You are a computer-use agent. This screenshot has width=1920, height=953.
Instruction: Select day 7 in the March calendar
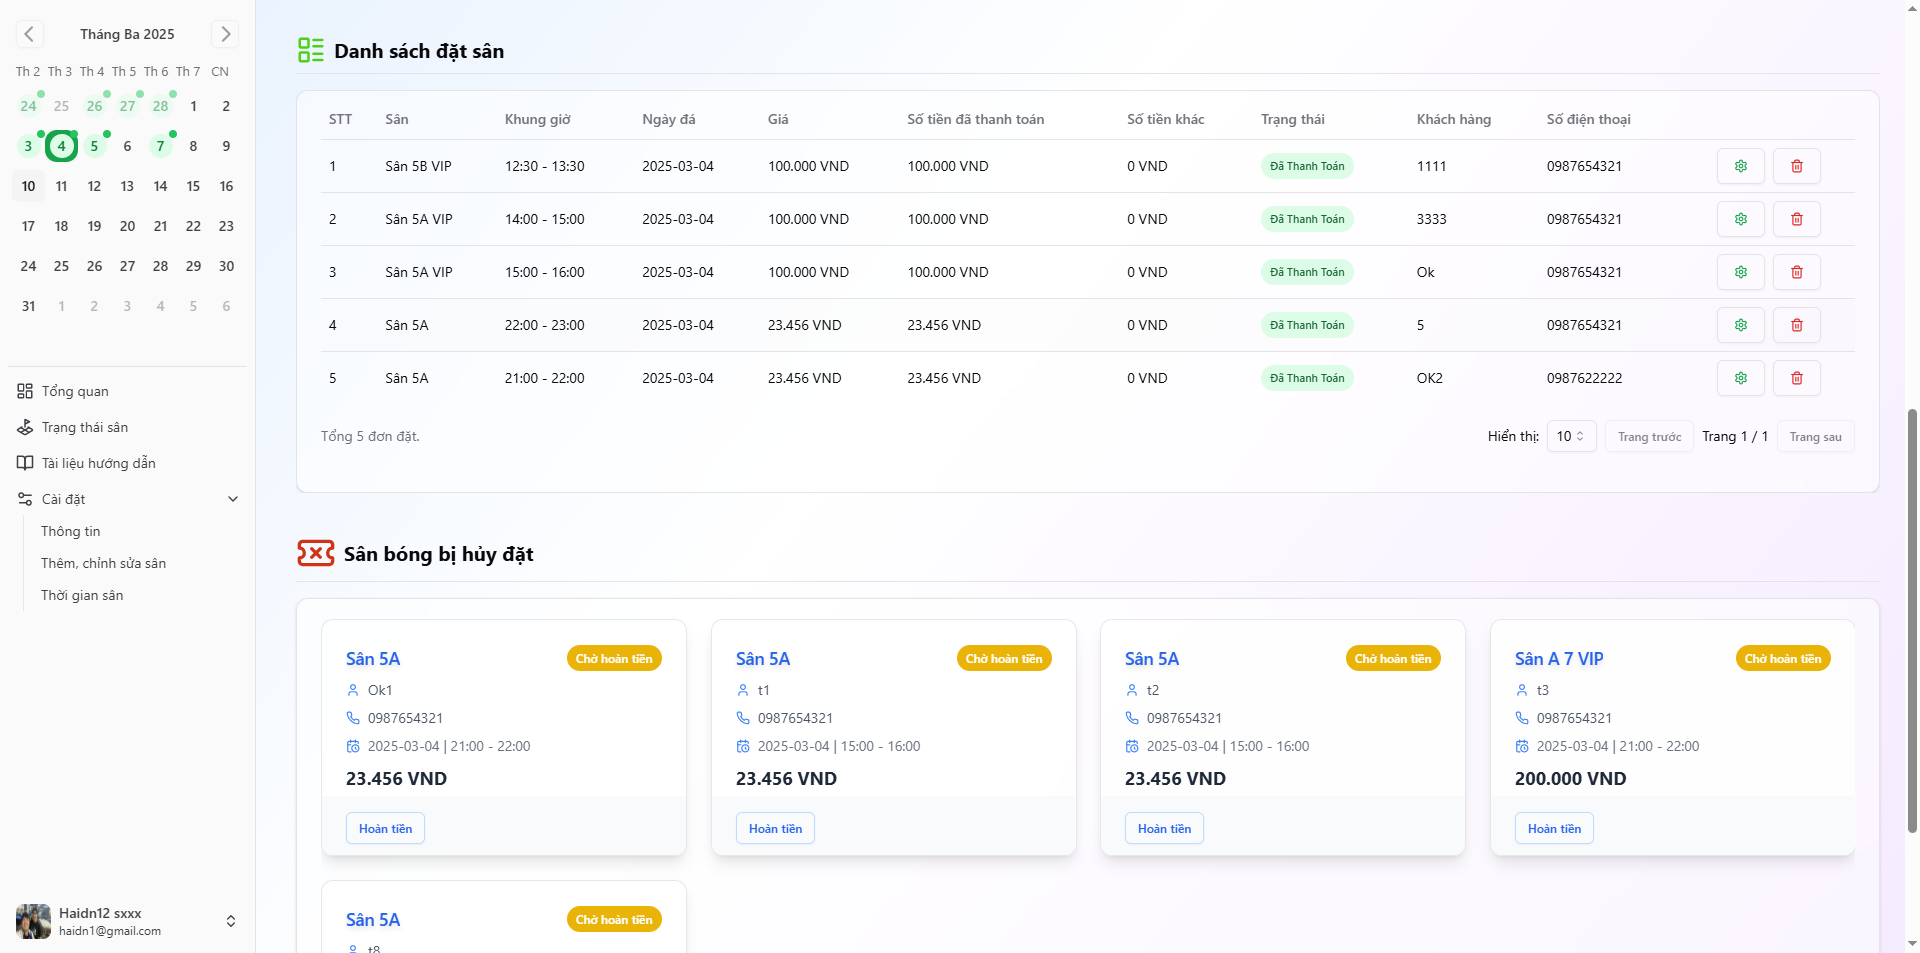coord(160,146)
